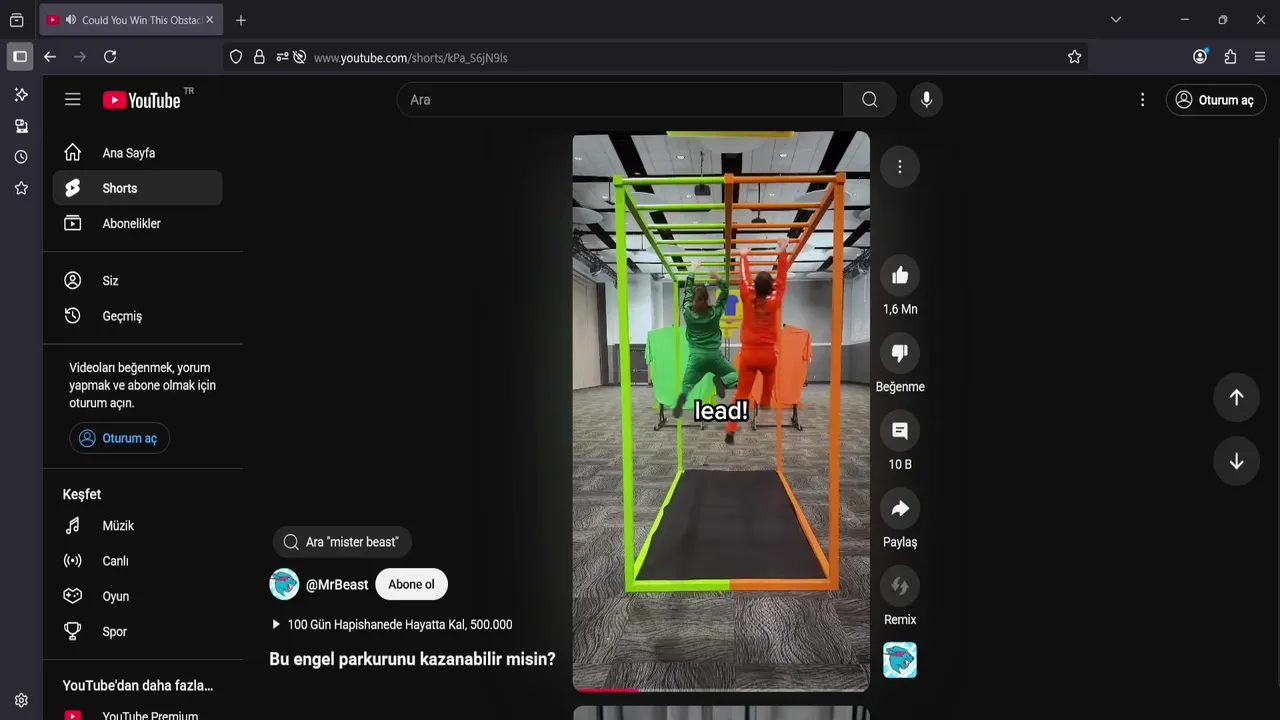Open the comments of the Short
The image size is (1280, 720).
tap(900, 430)
